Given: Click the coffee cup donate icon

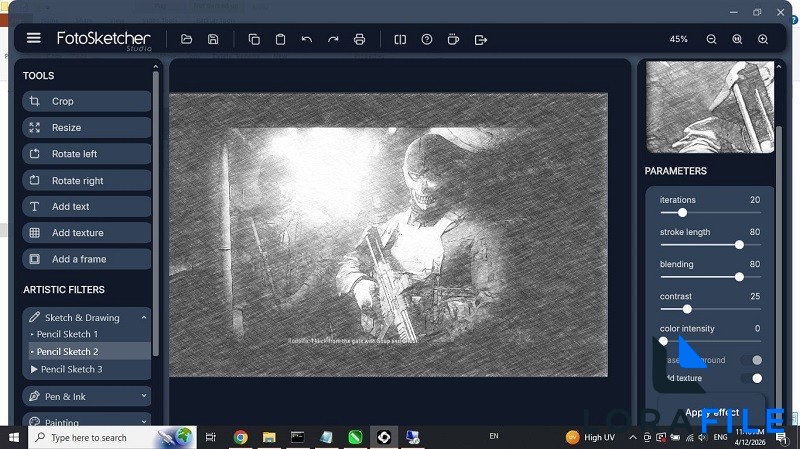Looking at the screenshot, I should pos(453,39).
